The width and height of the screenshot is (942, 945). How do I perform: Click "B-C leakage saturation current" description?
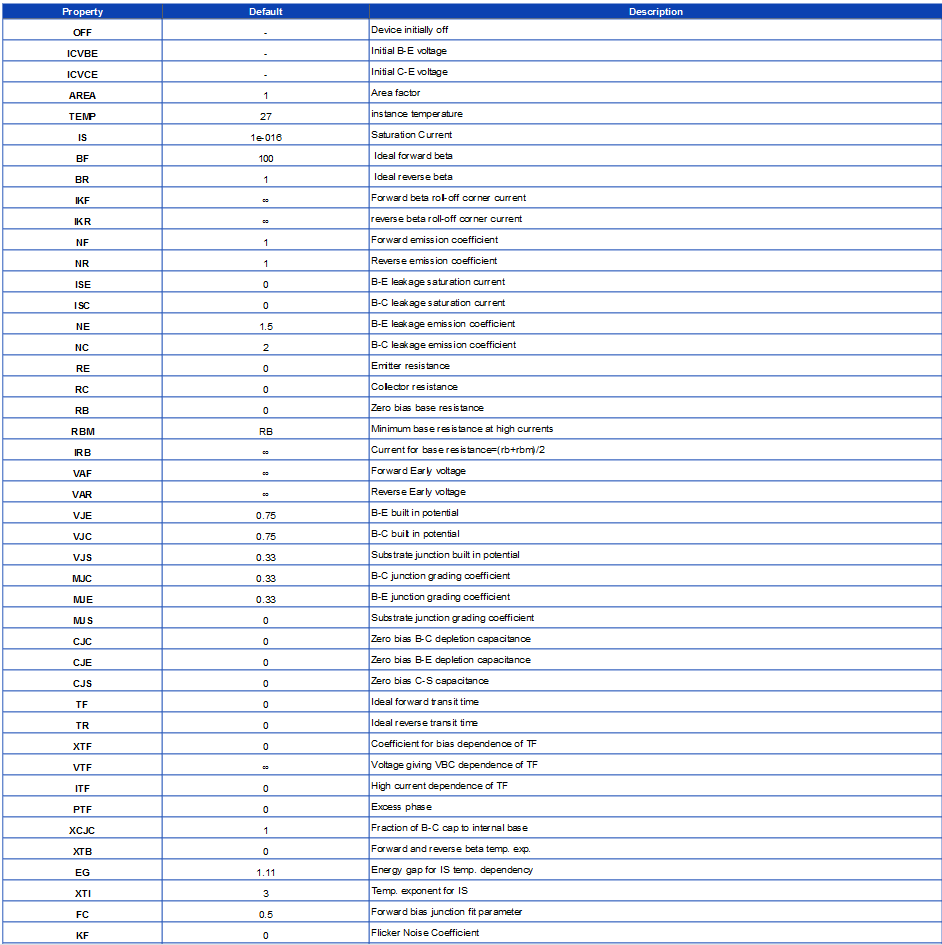[x=438, y=303]
